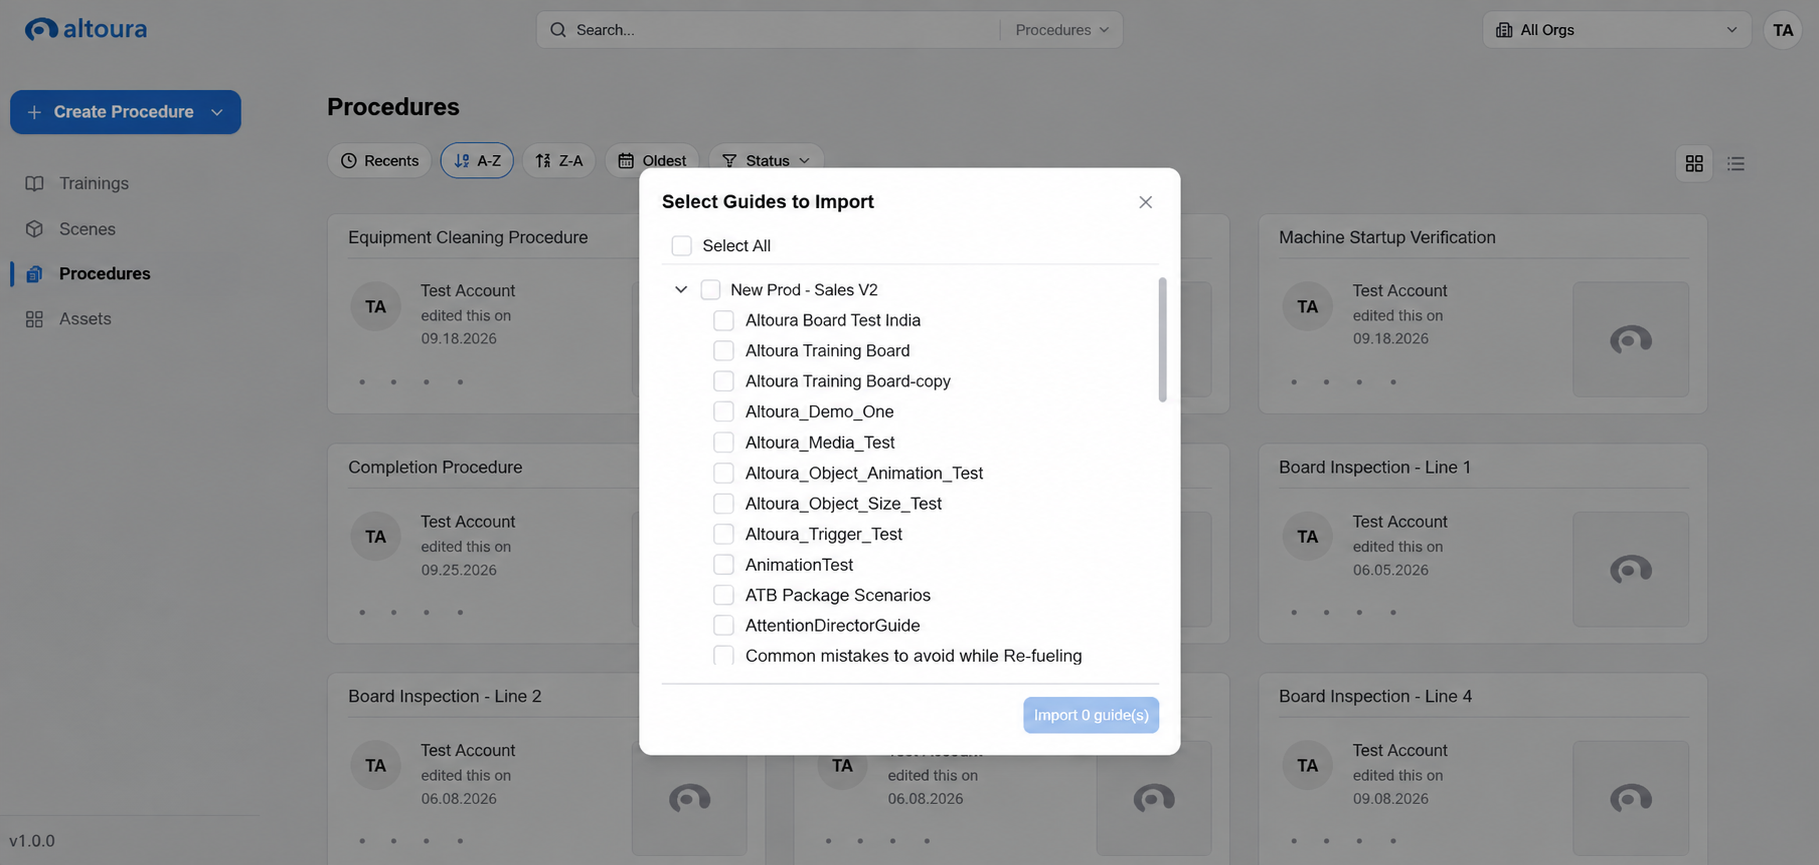Click the guide list scrollbar
1819x865 pixels.
point(1162,340)
